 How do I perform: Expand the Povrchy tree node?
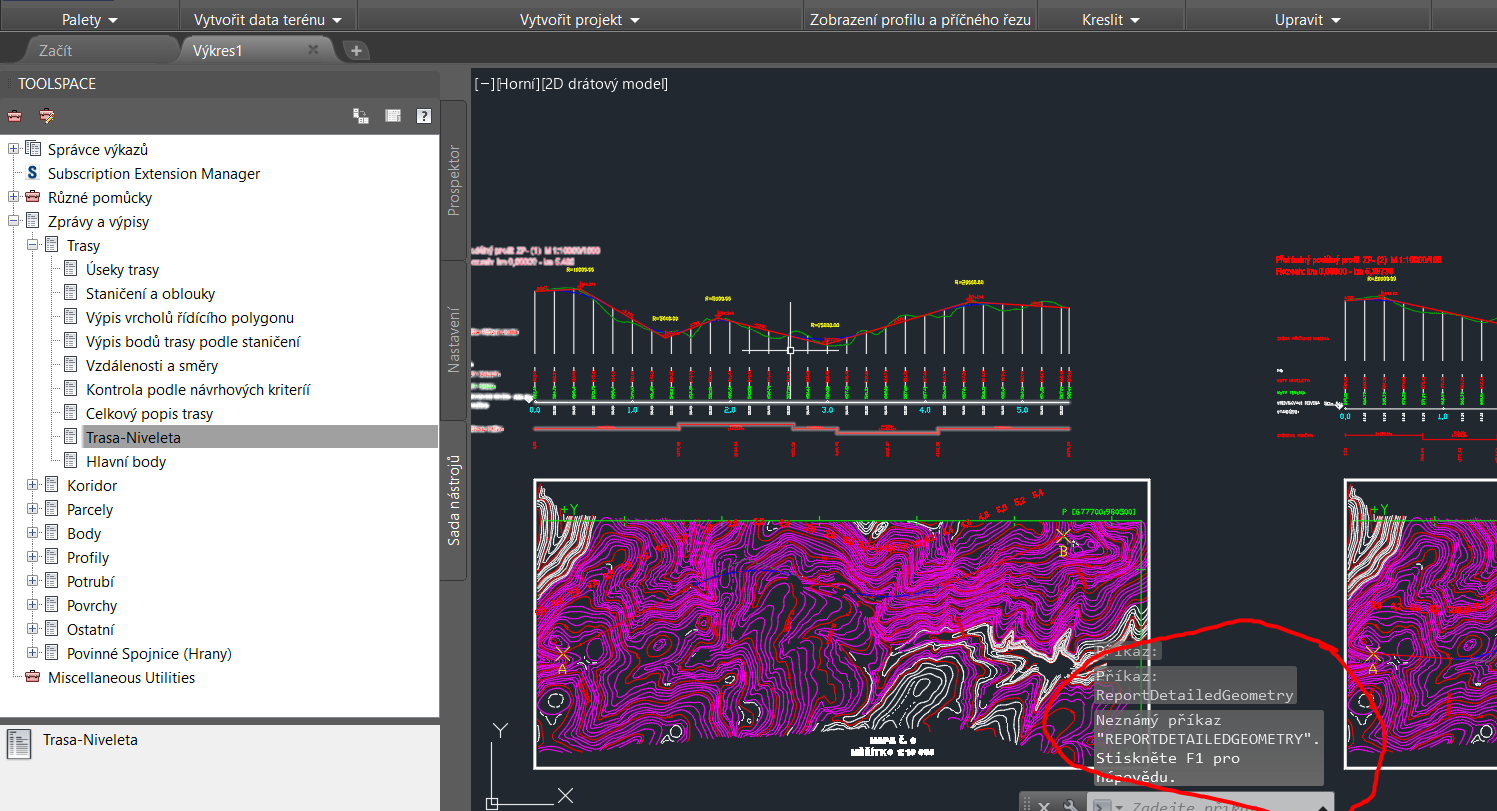pyautogui.click(x=33, y=606)
